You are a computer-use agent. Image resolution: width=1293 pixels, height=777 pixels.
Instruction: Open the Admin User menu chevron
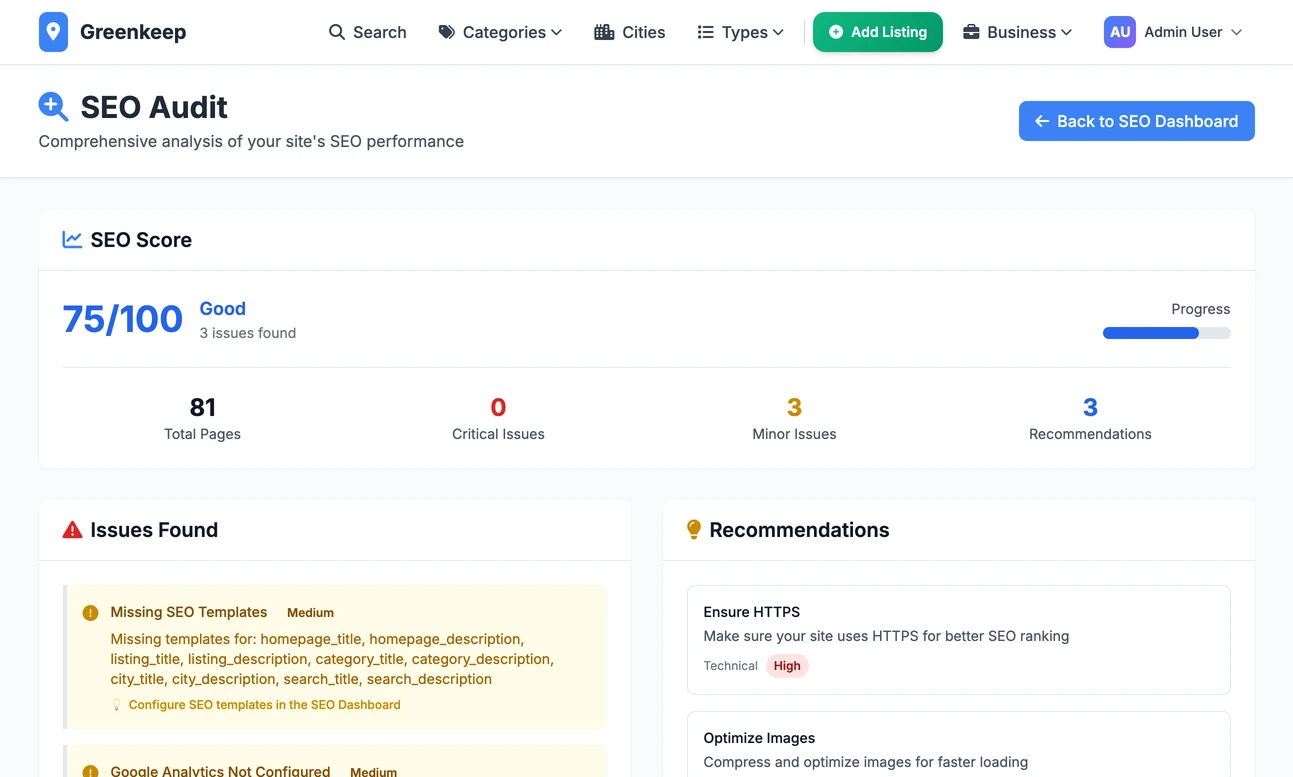click(1237, 32)
